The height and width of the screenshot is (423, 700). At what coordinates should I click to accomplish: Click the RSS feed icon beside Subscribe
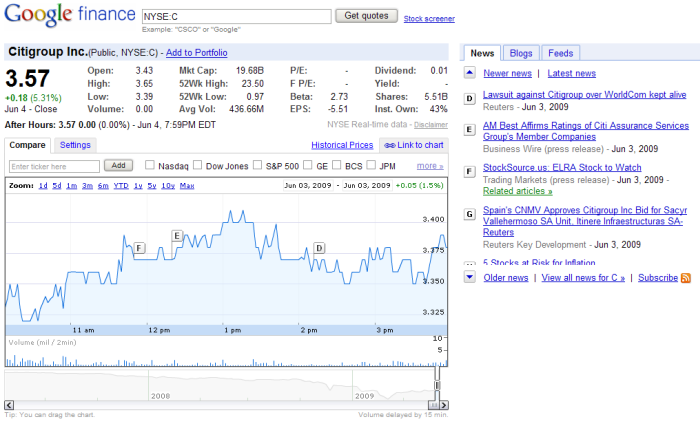pyautogui.click(x=686, y=277)
